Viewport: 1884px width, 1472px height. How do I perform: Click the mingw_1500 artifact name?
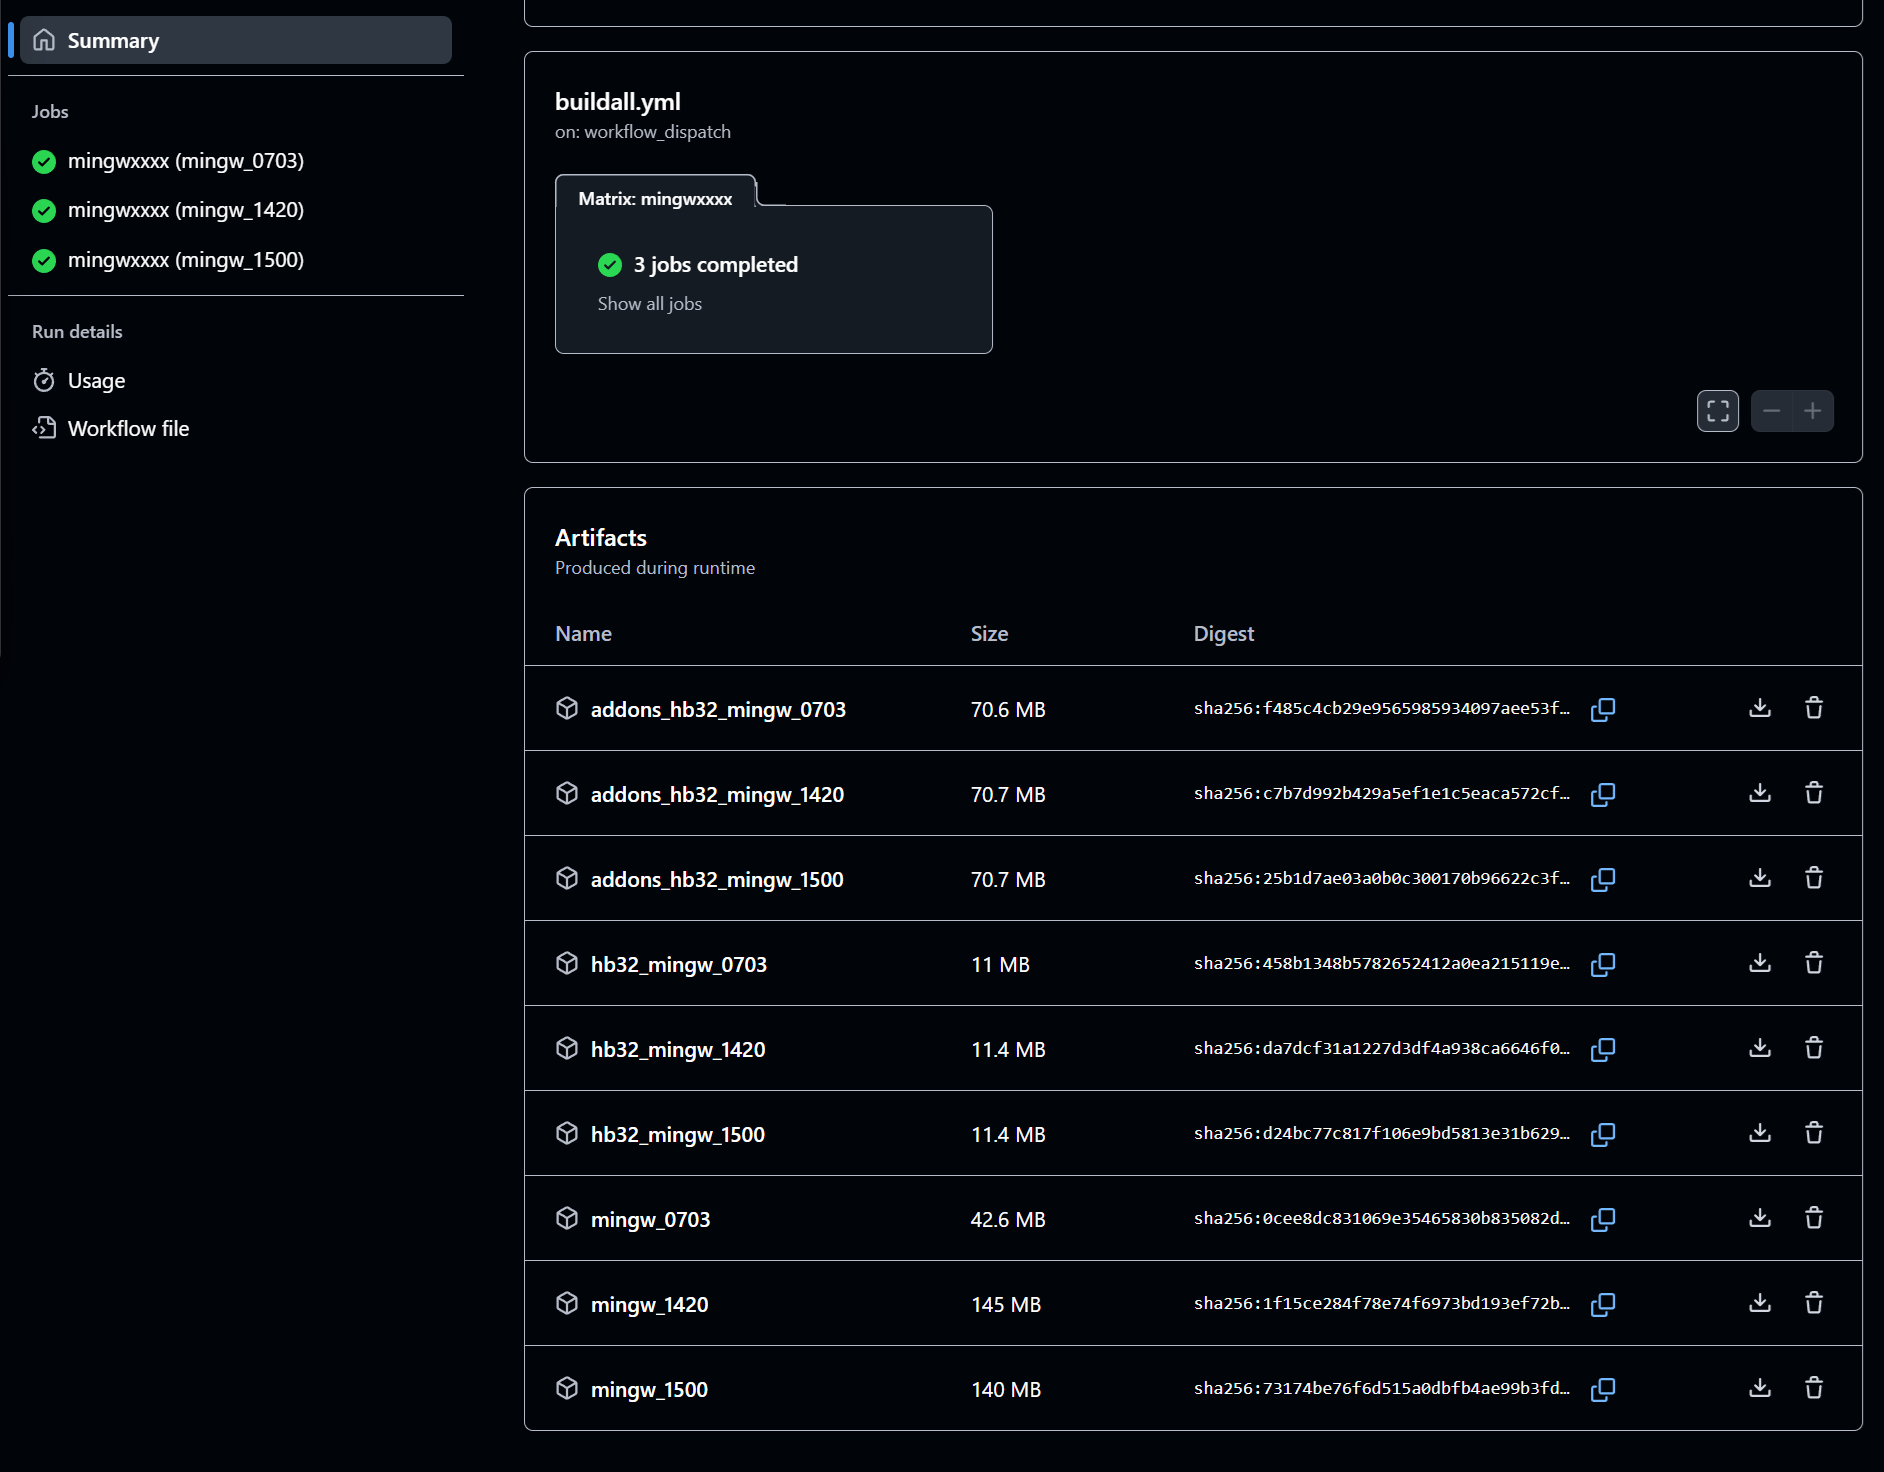[649, 1389]
